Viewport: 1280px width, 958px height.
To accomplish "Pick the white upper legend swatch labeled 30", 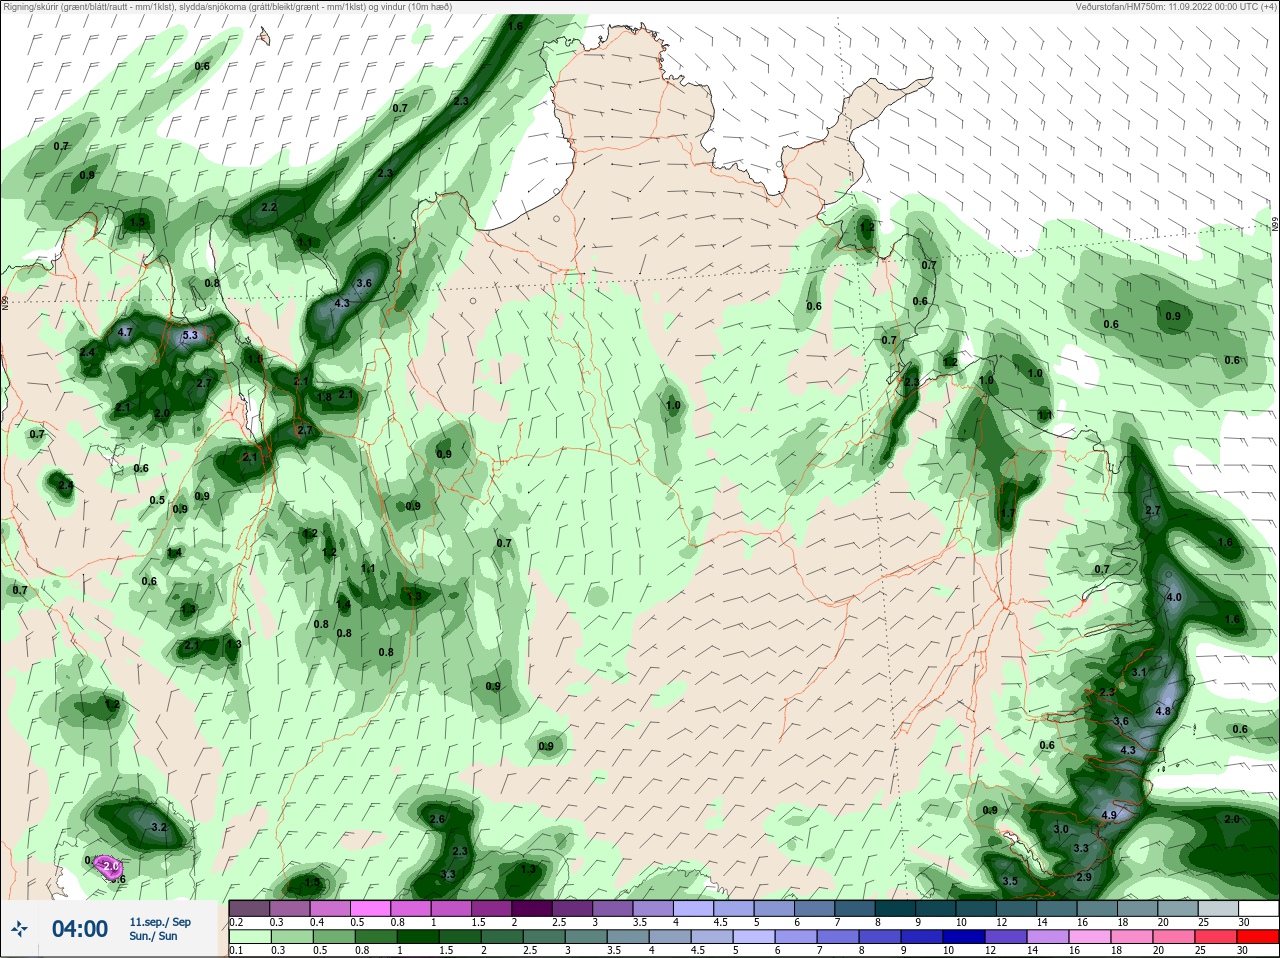I will click(1258, 909).
